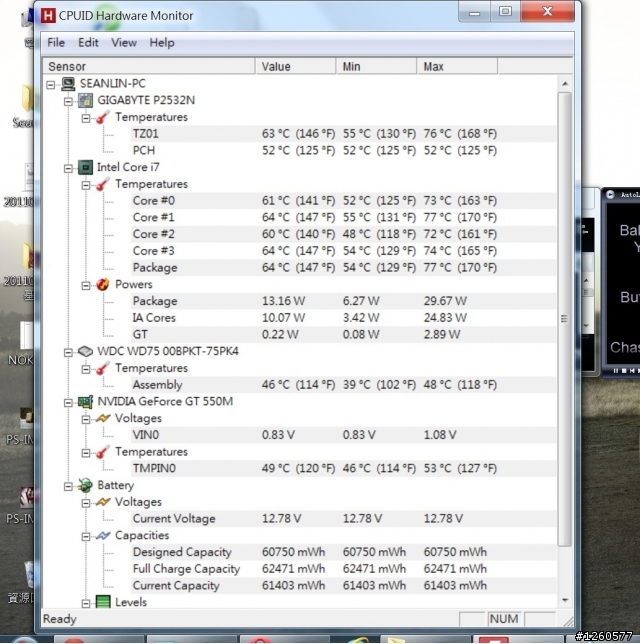640x644 pixels.
Task: Collapse the SEANLIN-PC root node
Action: (51, 85)
